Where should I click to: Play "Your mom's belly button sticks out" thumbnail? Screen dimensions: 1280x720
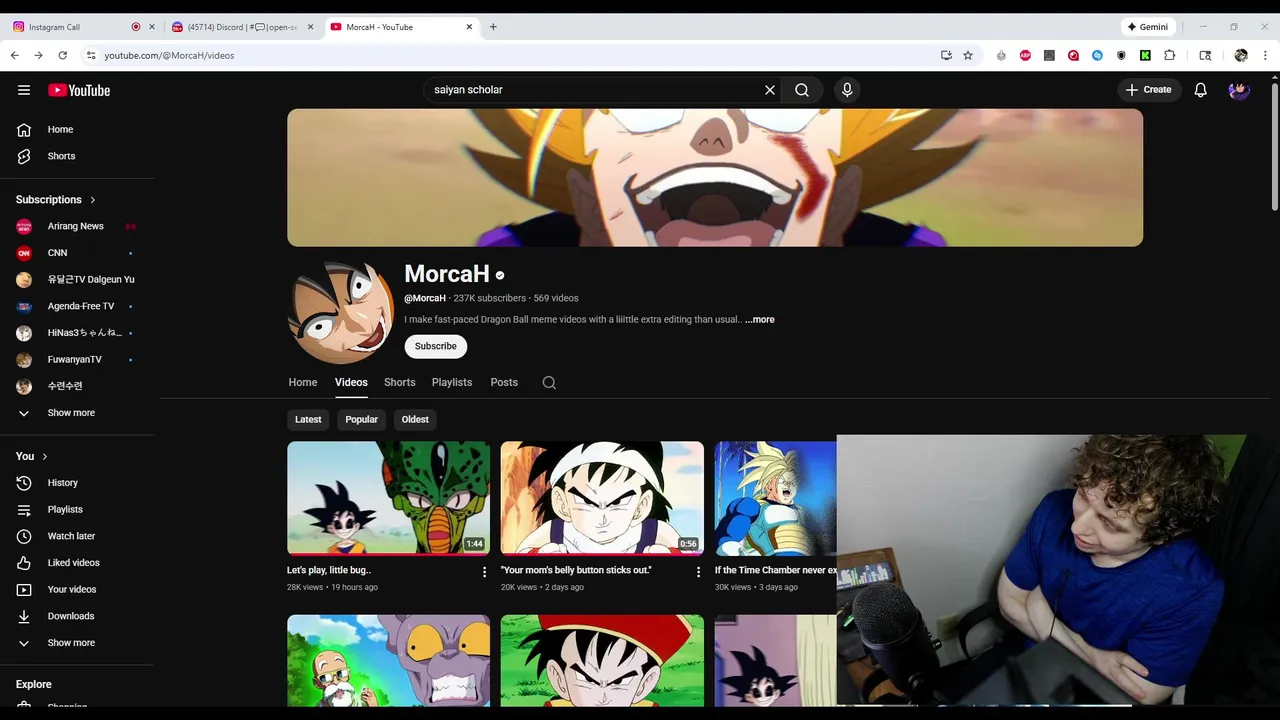coord(602,498)
